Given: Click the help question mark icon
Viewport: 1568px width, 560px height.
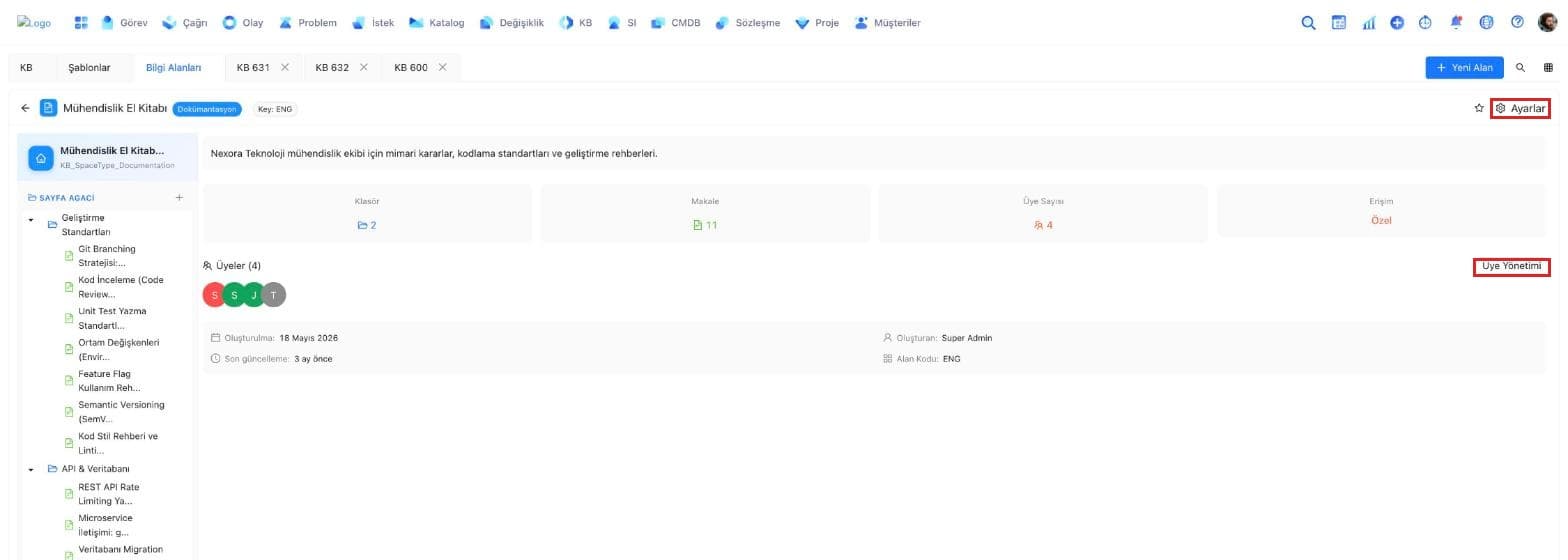Looking at the screenshot, I should point(1516,22).
